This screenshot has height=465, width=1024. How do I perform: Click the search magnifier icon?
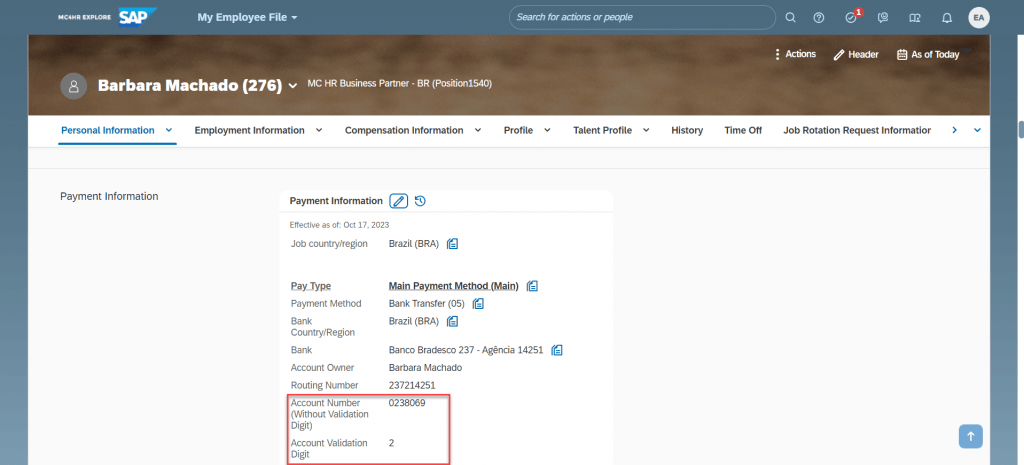pos(790,18)
